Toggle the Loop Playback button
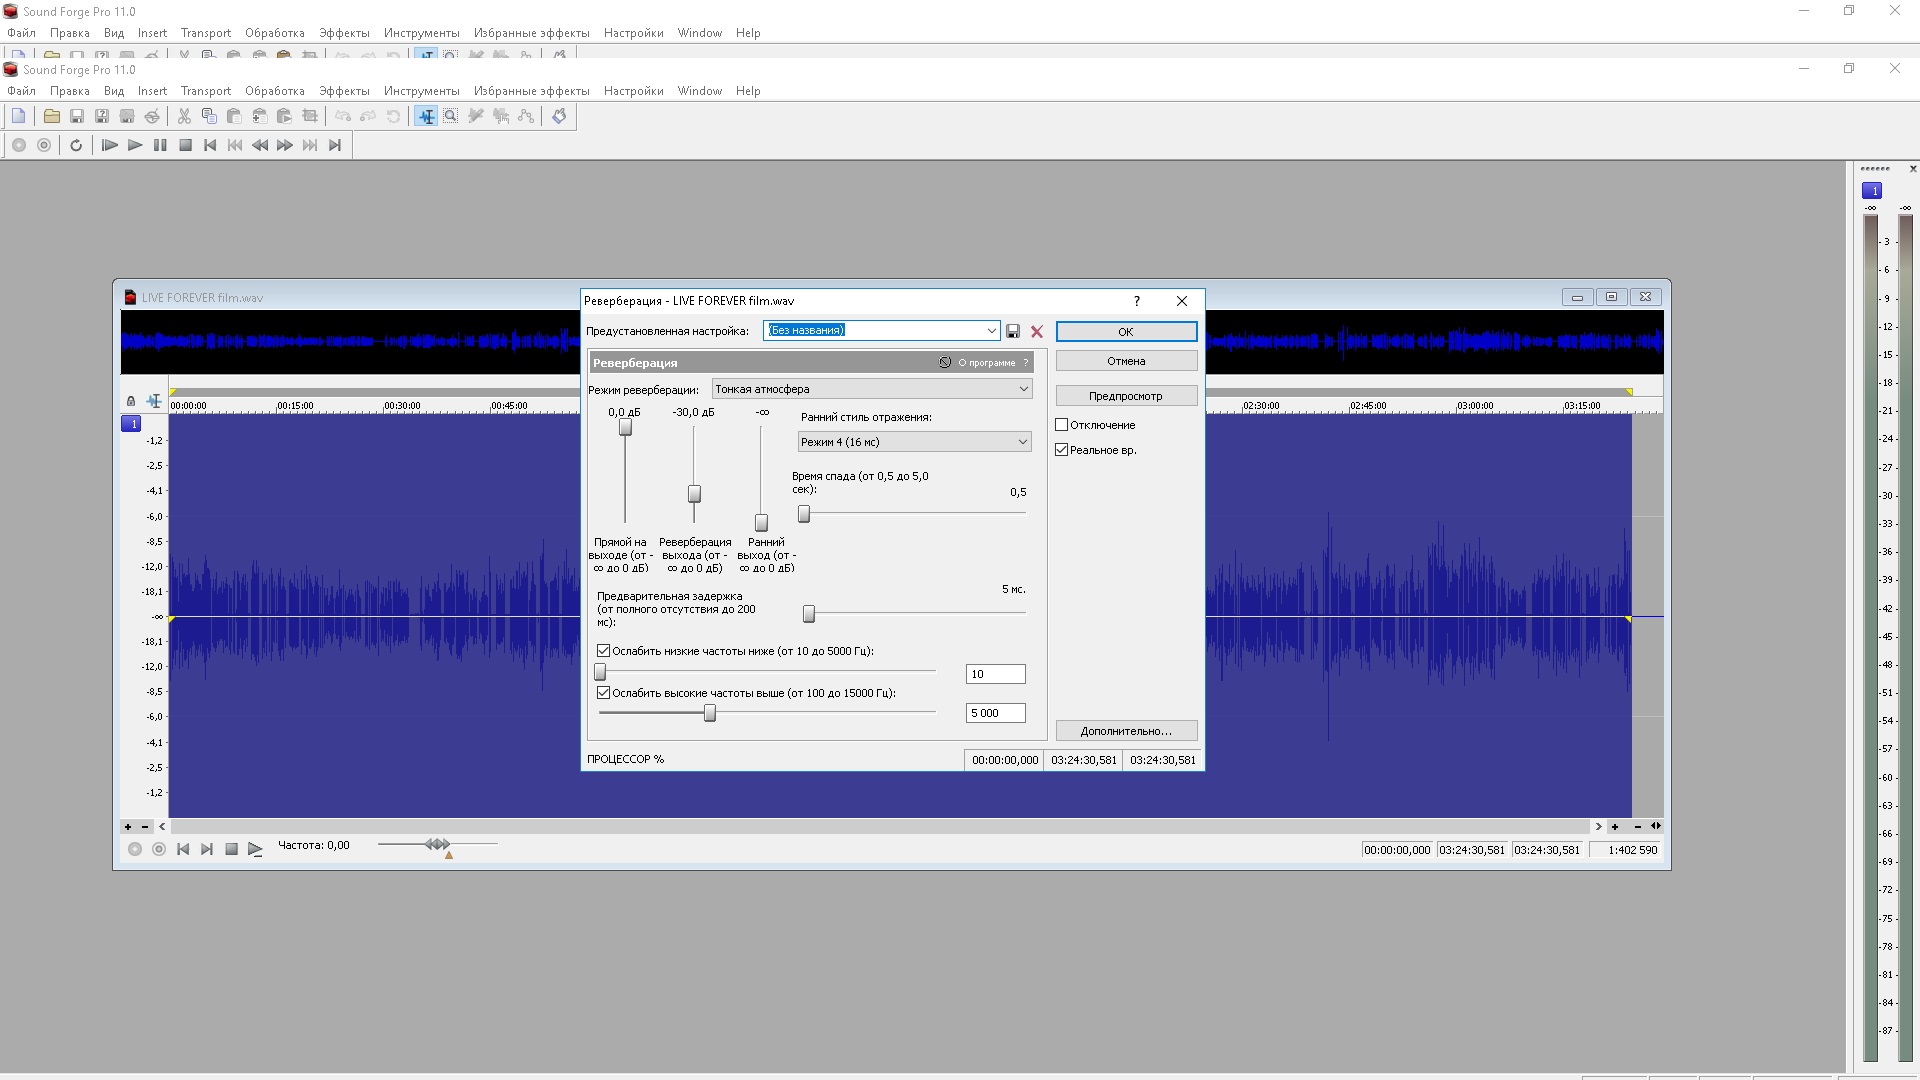This screenshot has width=1920, height=1080. tap(76, 145)
